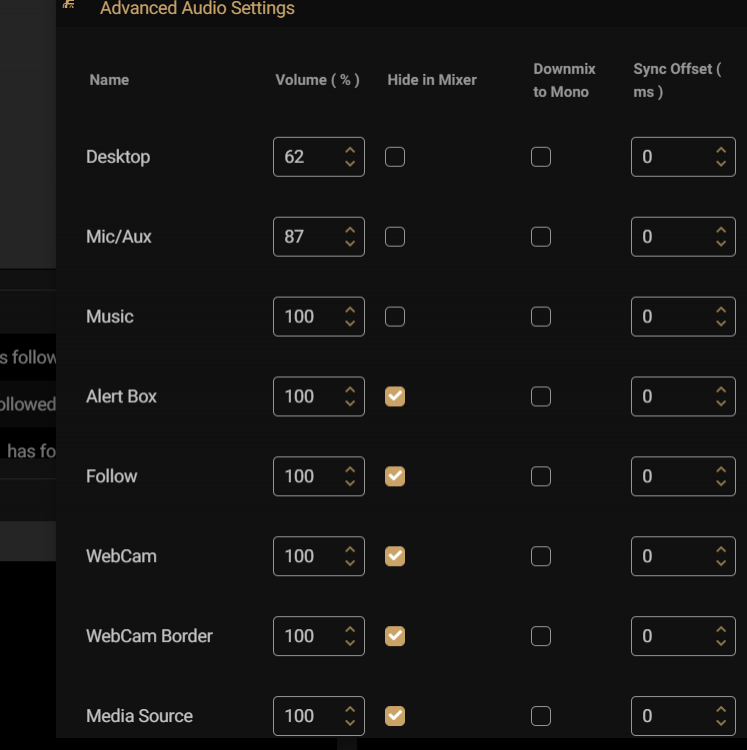Select the Mic/Aux source name
Screen dimensions: 747x750
click(x=119, y=237)
